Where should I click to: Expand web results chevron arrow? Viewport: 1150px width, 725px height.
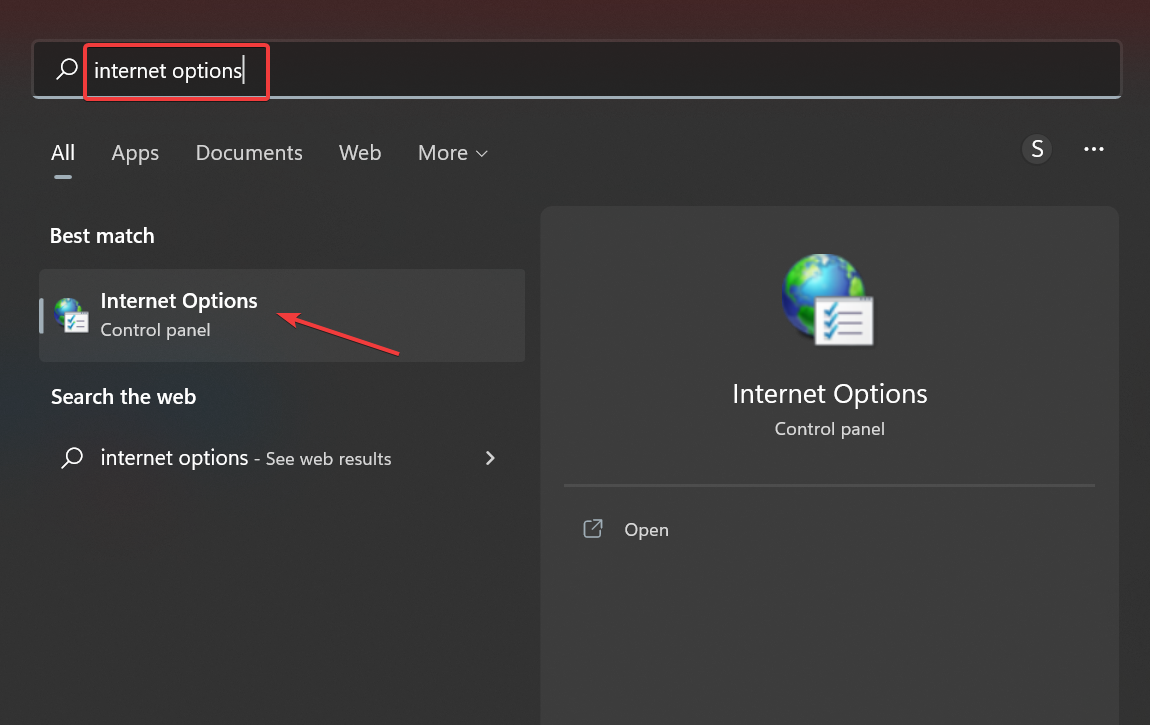490,458
